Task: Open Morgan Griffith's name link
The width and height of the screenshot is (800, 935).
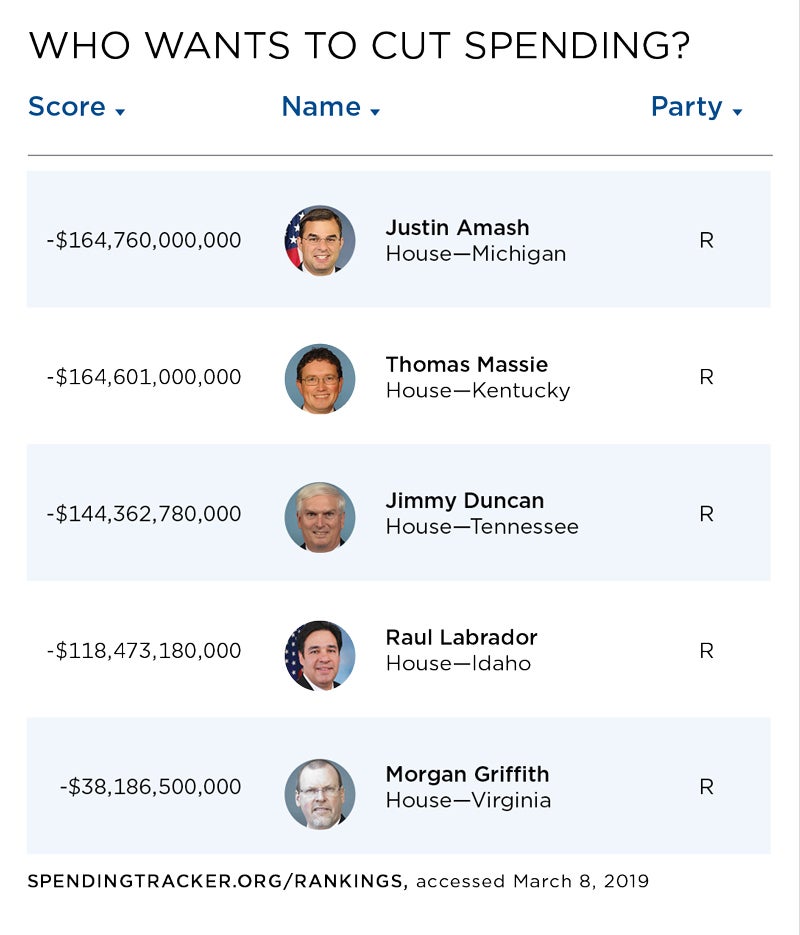Action: pyautogui.click(x=467, y=775)
